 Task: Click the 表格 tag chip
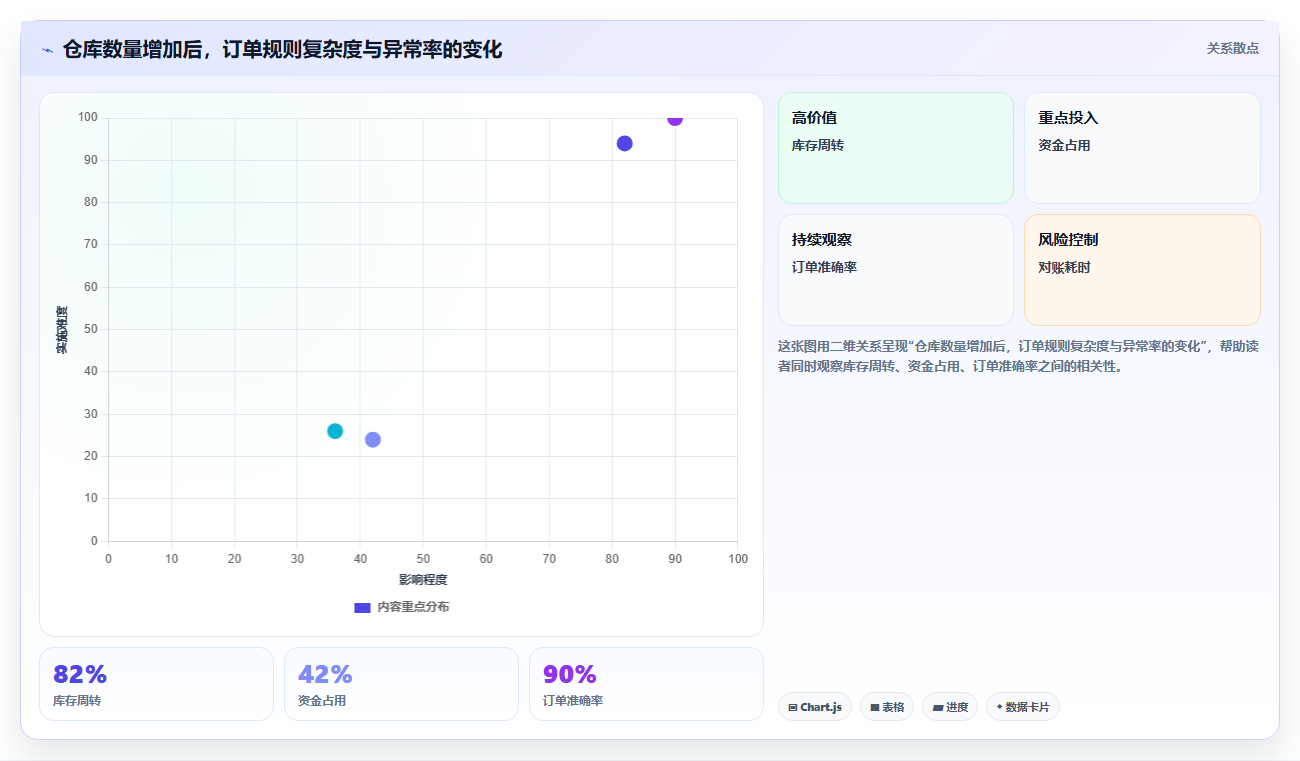coord(887,707)
